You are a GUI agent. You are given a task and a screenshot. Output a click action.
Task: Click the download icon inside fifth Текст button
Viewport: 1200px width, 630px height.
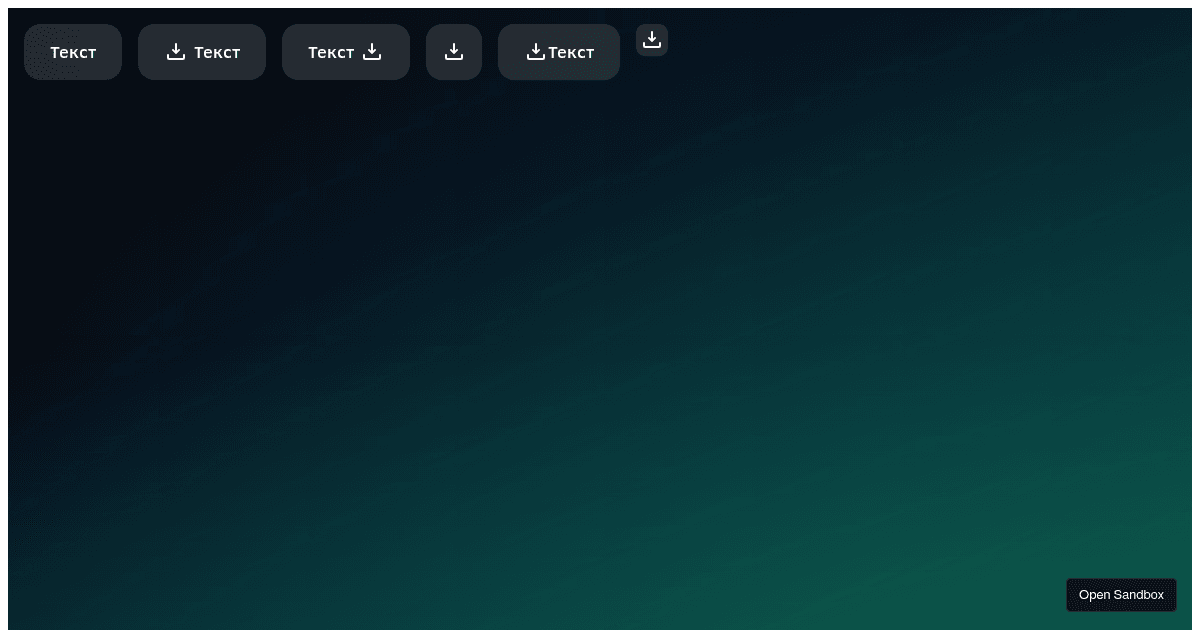(536, 51)
